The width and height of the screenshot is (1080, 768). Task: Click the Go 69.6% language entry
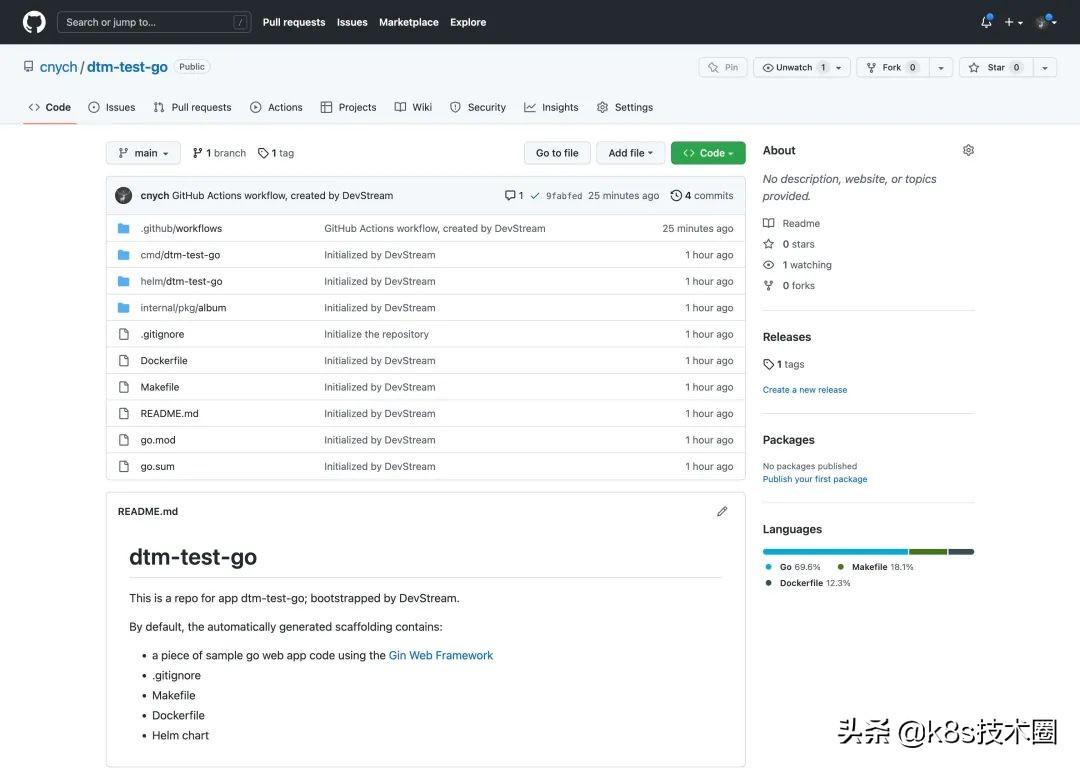pyautogui.click(x=793, y=567)
